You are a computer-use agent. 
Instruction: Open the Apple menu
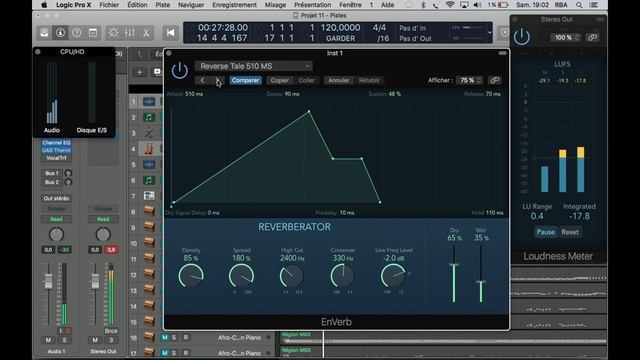(44, 5)
